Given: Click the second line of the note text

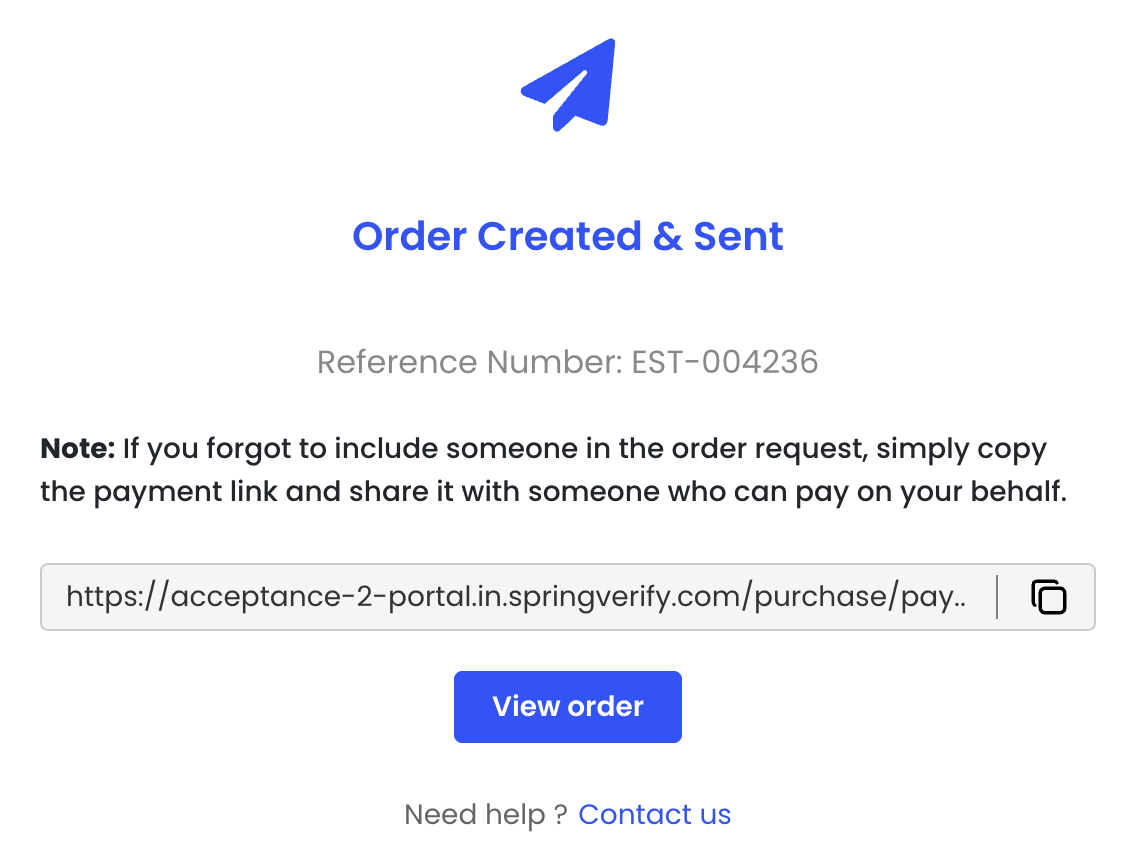Looking at the screenshot, I should coord(554,493).
